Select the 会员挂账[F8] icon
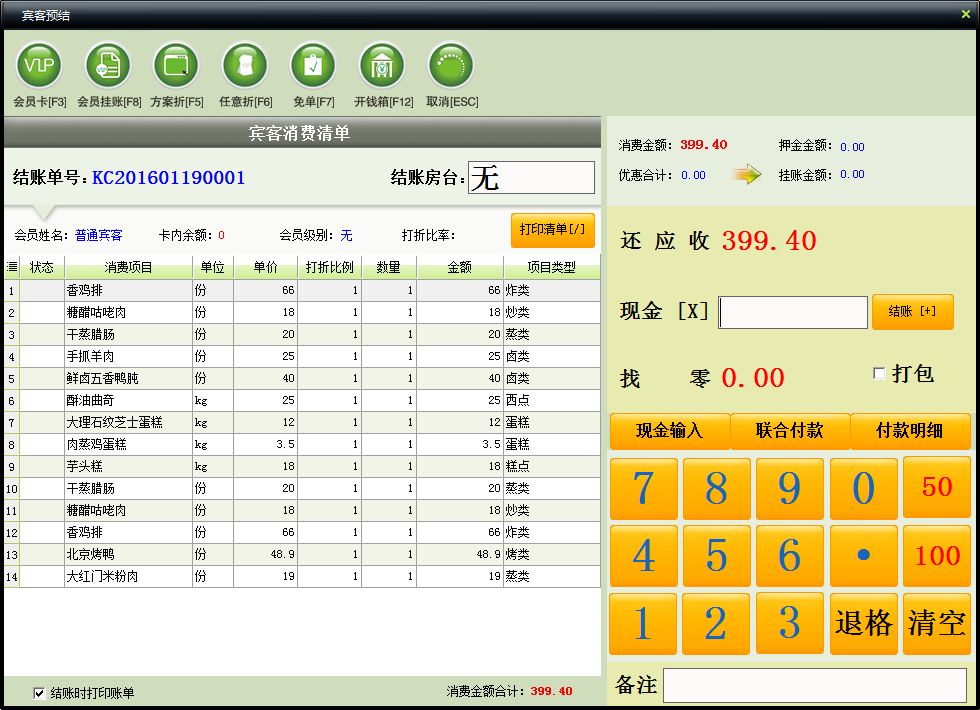Screen dimensions: 980x710 click(108, 66)
